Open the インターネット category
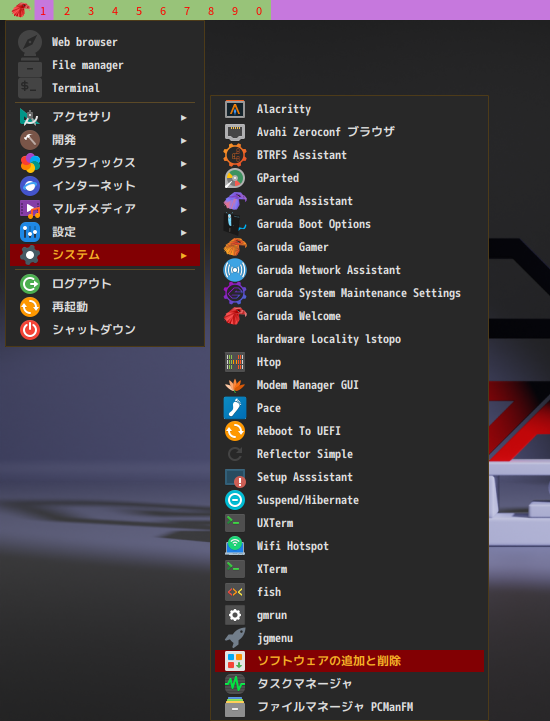Viewport: 550px width, 721px height. 105,186
